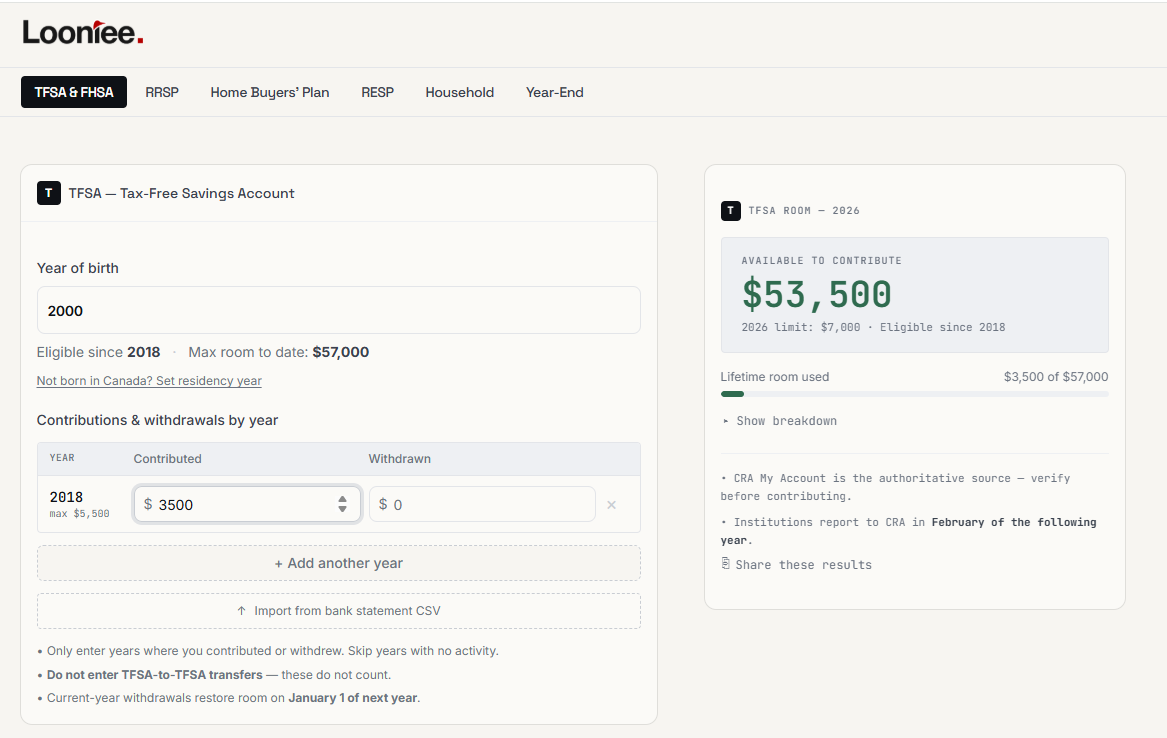Image resolution: width=1167 pixels, height=738 pixels.
Task: Add another year row
Action: coord(339,563)
